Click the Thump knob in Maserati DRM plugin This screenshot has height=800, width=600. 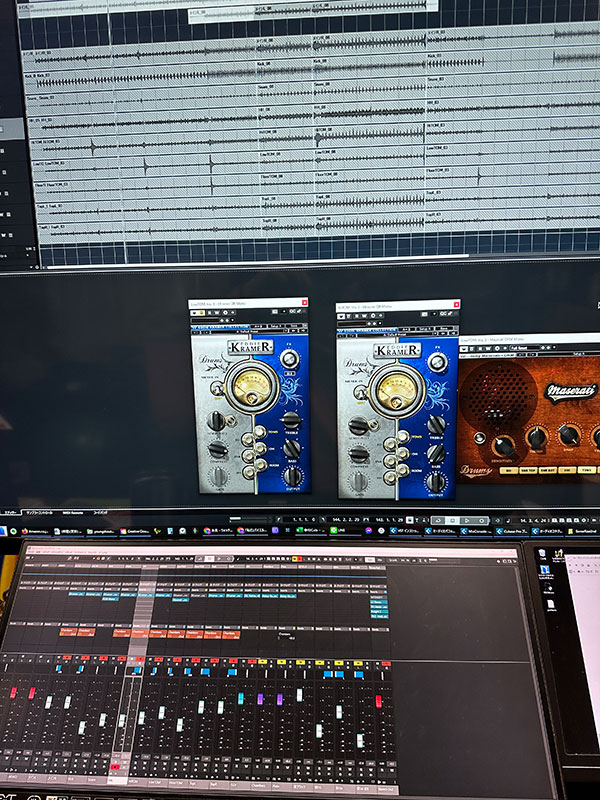pyautogui.click(x=537, y=437)
